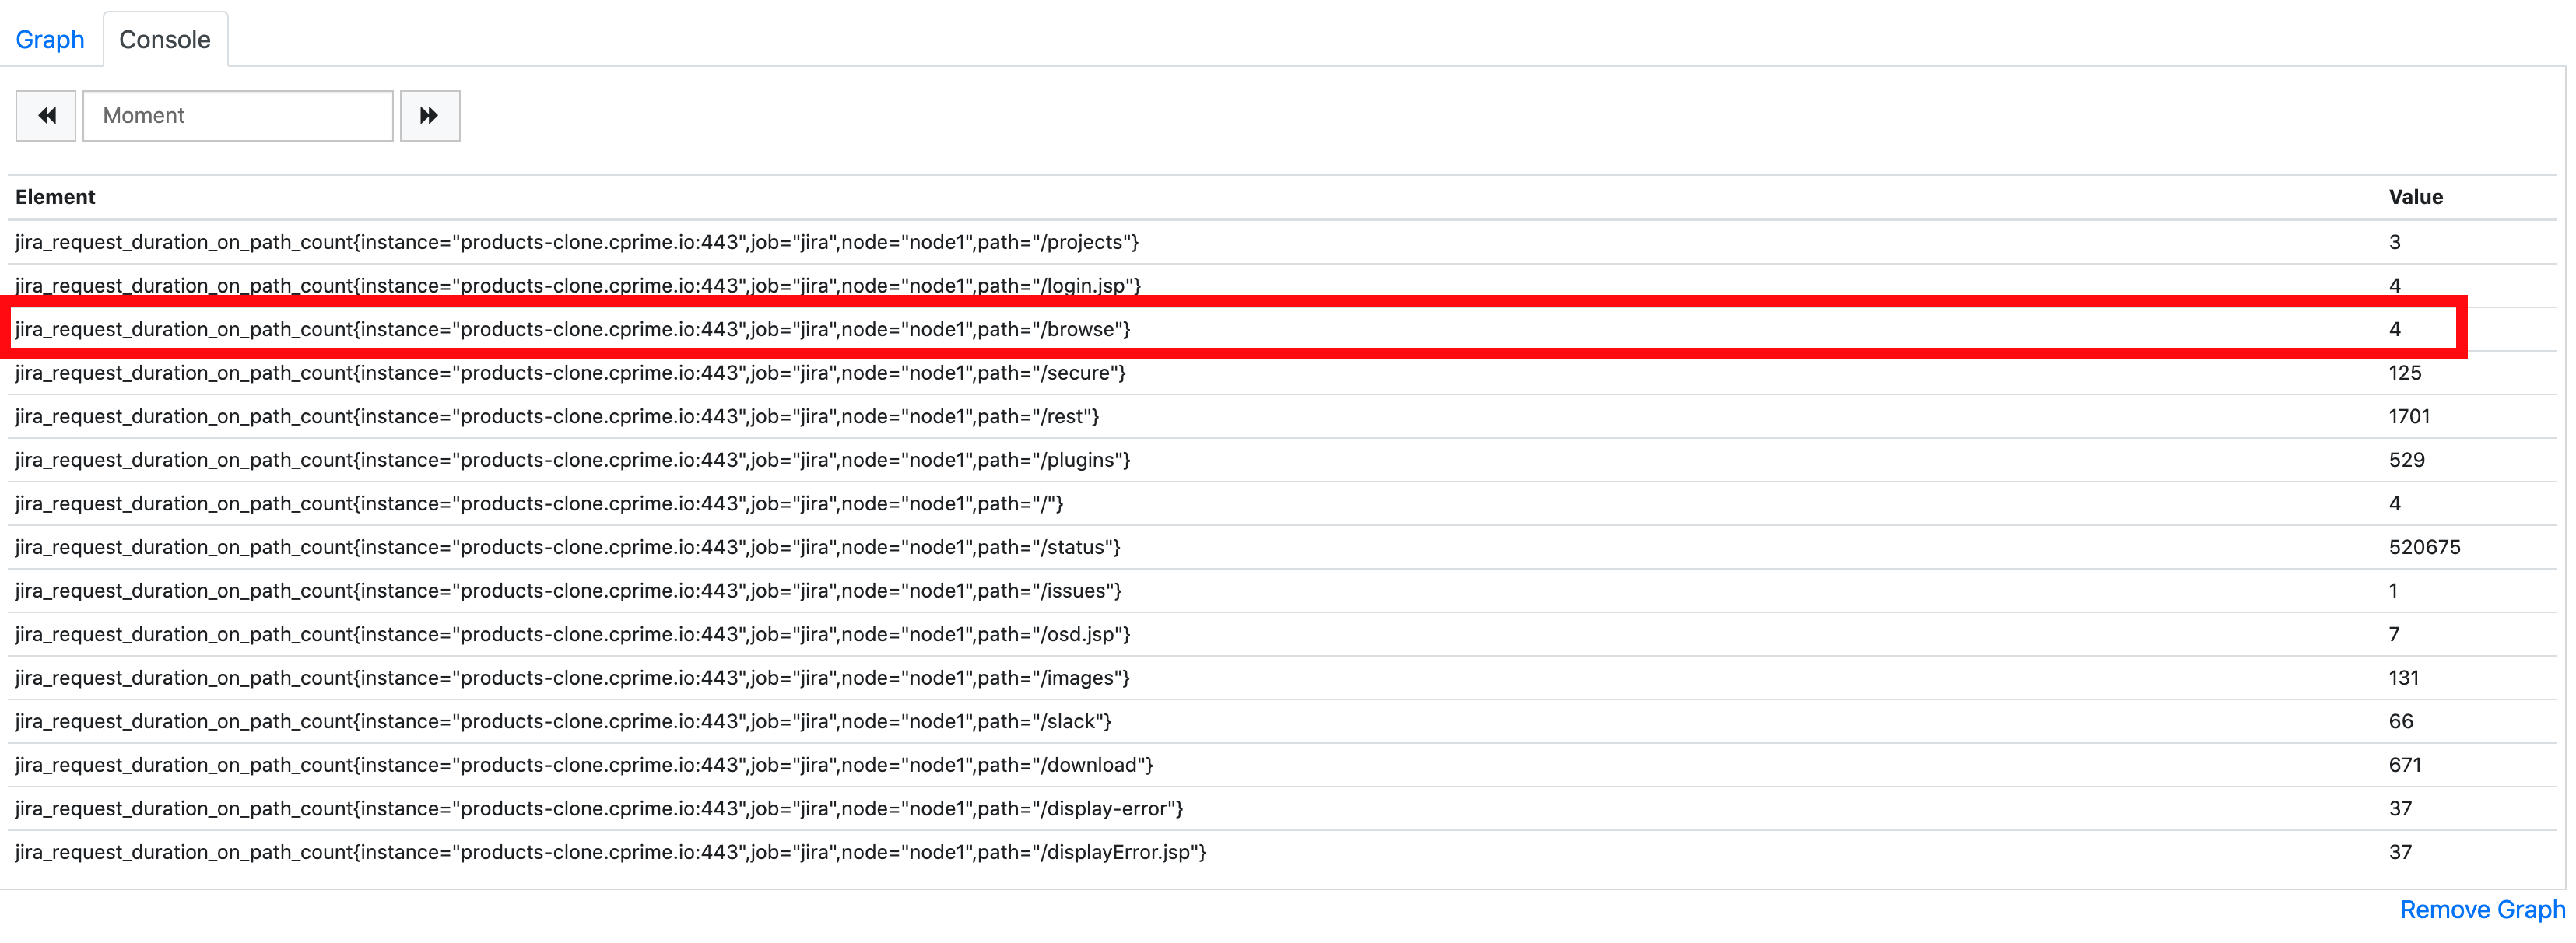Select the row with path="/download"
Viewport: 2576px width, 943px height.
(x=1282, y=765)
